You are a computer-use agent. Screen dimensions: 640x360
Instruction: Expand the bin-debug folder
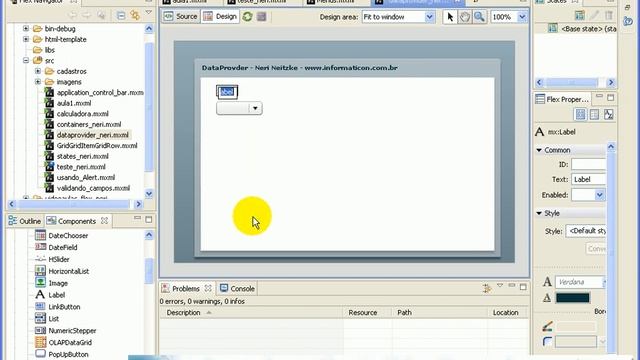click(x=26, y=29)
